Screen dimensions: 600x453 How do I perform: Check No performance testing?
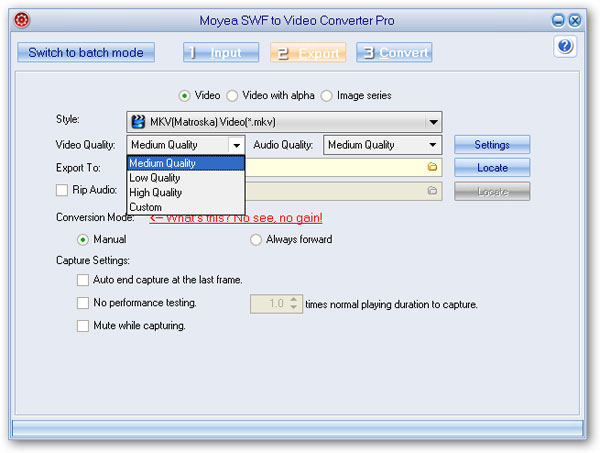point(83,303)
